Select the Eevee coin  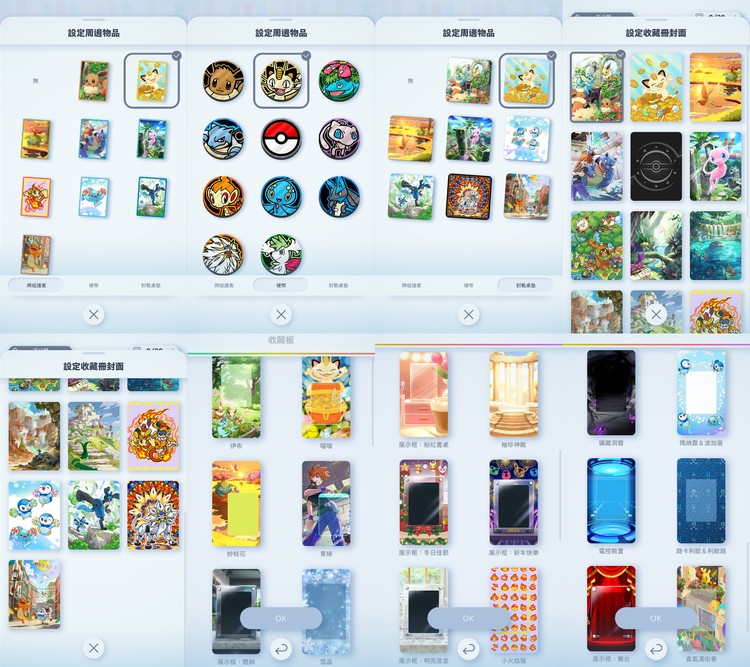tap(223, 80)
